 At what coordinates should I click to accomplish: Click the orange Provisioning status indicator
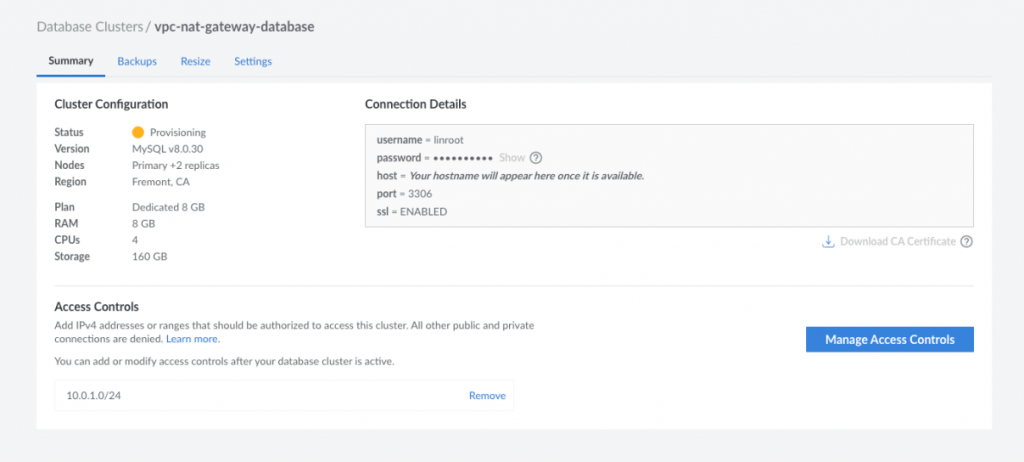point(138,132)
